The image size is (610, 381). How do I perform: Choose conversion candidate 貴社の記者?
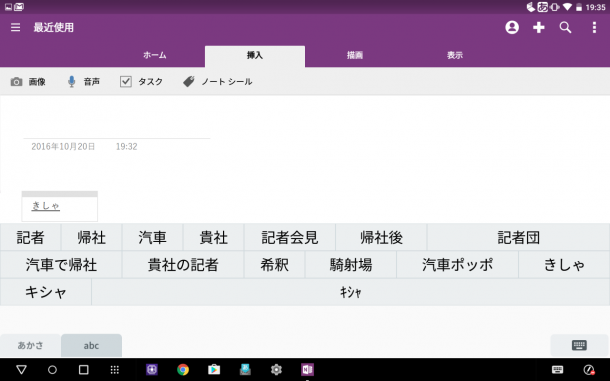click(x=183, y=265)
